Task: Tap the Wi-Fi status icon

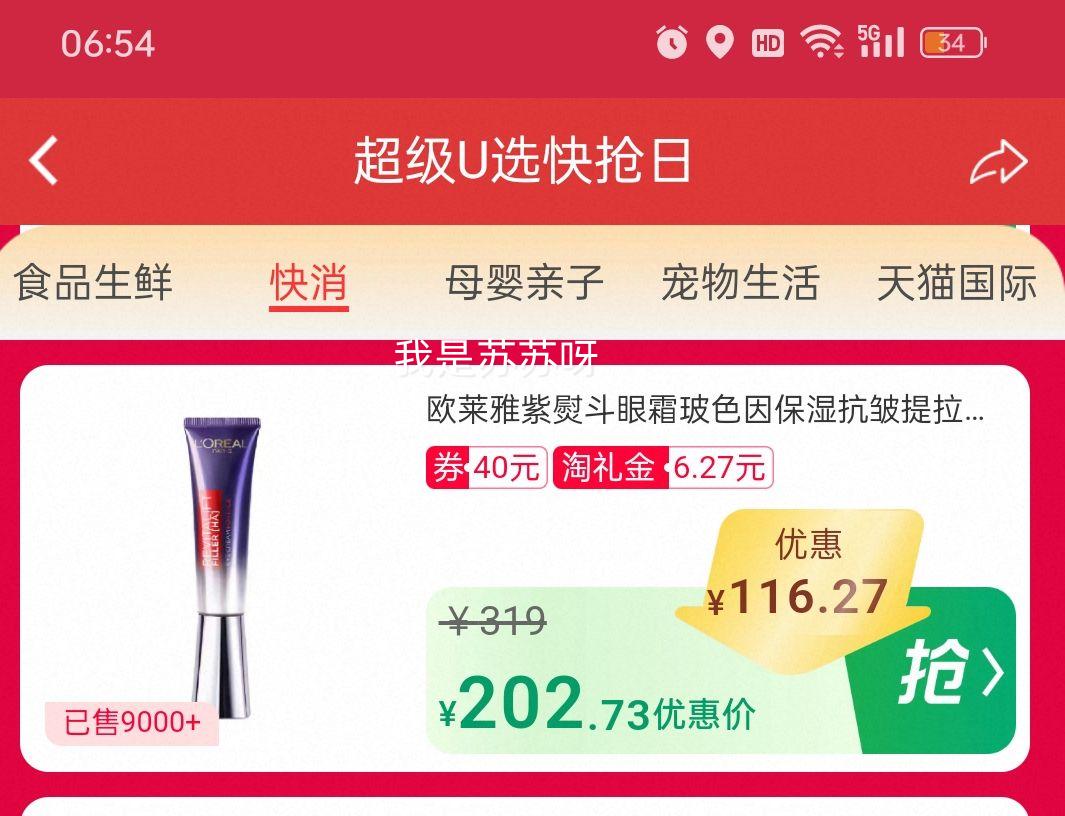Action: 822,42
